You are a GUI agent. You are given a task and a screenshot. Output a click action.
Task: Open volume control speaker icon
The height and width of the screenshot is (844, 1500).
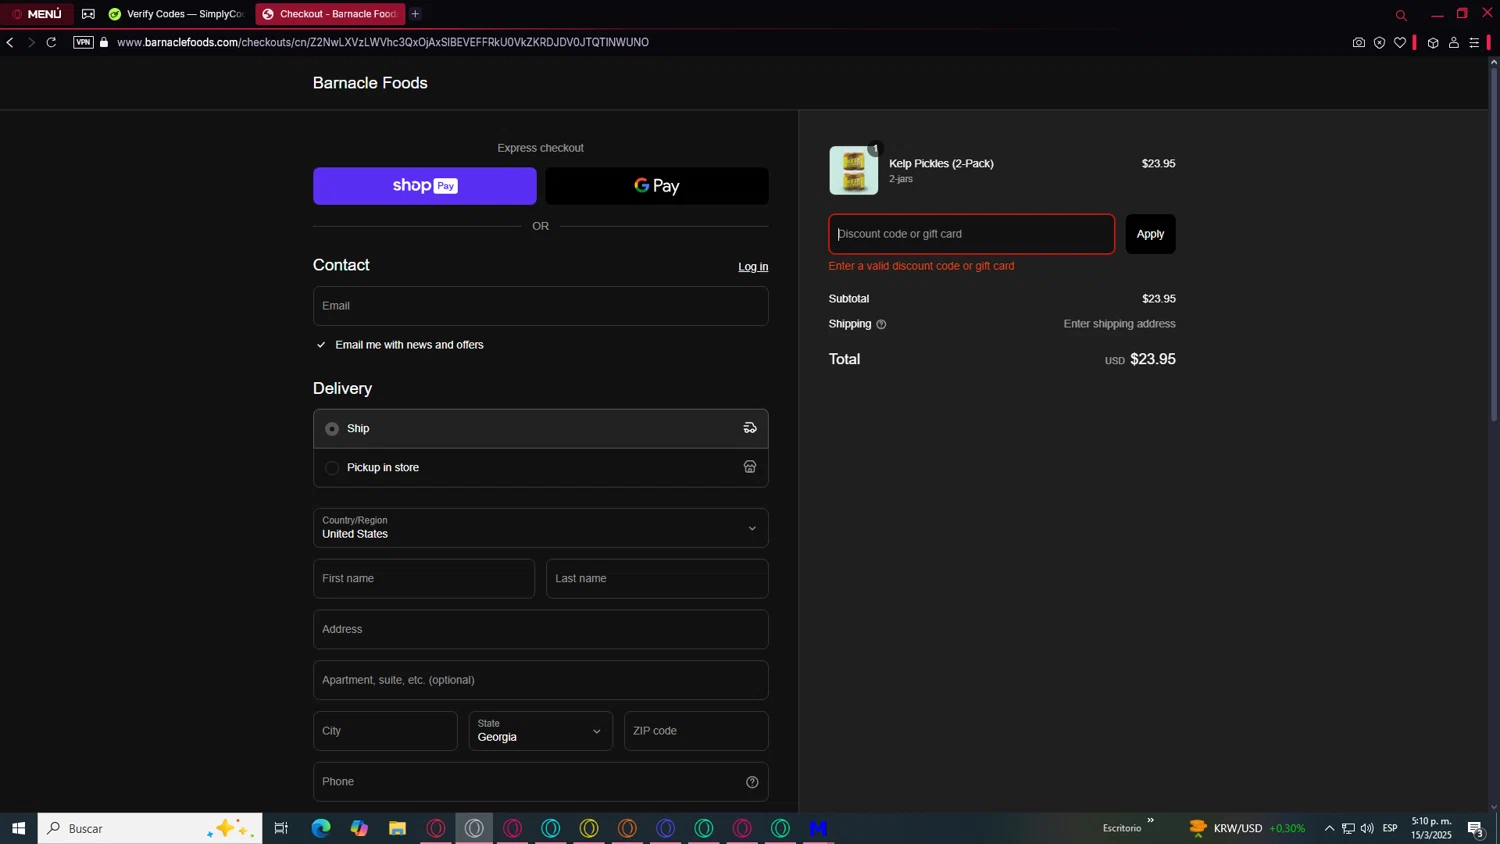(1367, 828)
